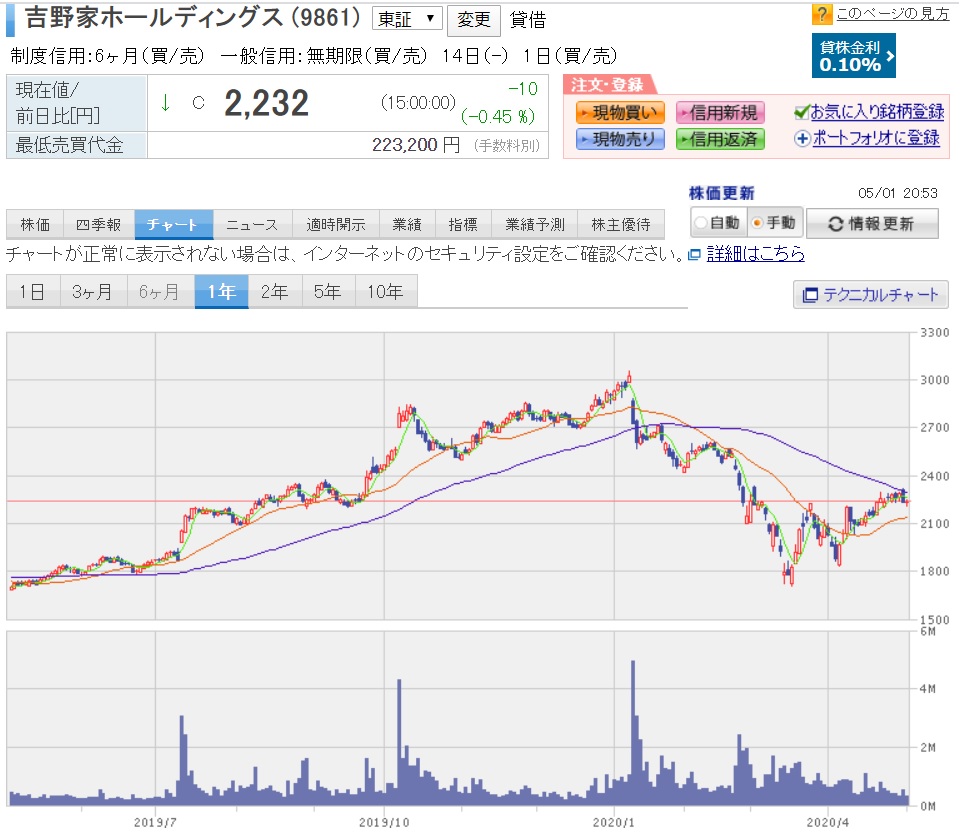
Task: Click the -10 price change value
Action: [x=523, y=89]
